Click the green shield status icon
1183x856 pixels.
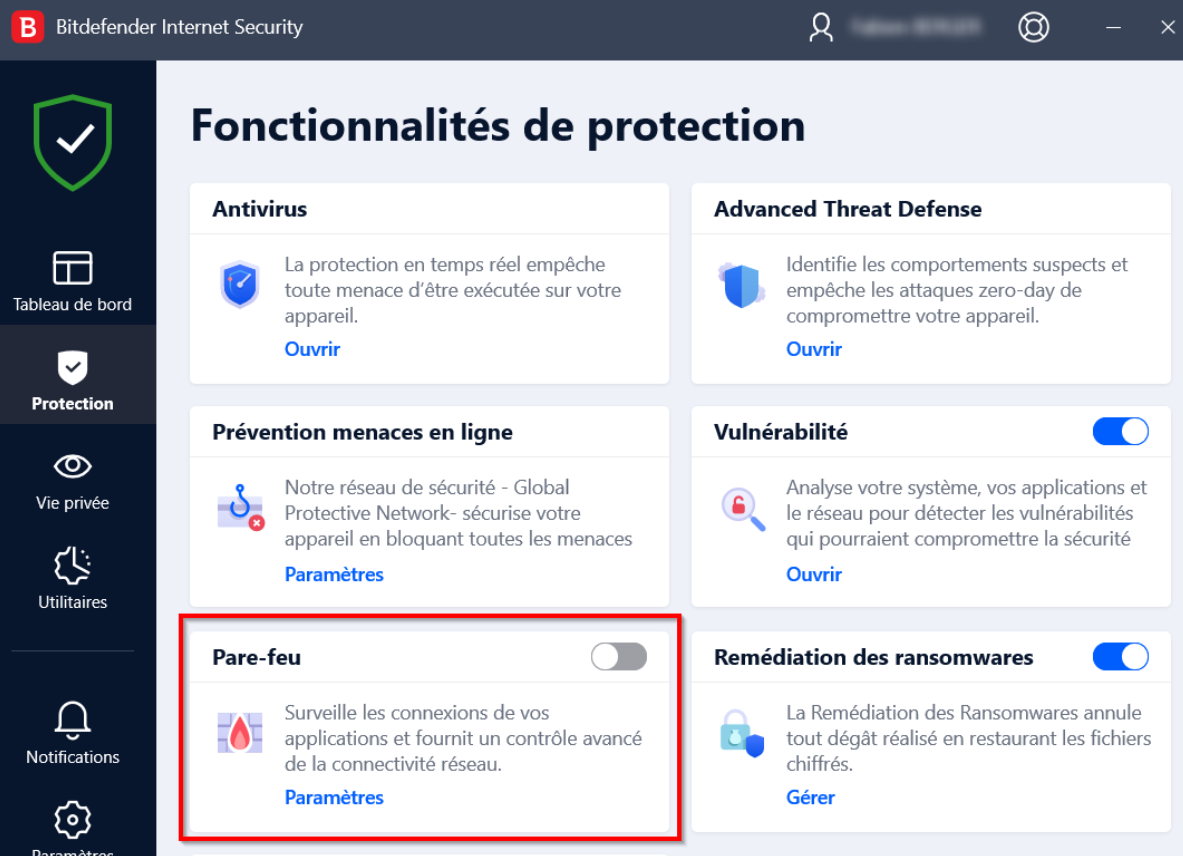point(73,141)
